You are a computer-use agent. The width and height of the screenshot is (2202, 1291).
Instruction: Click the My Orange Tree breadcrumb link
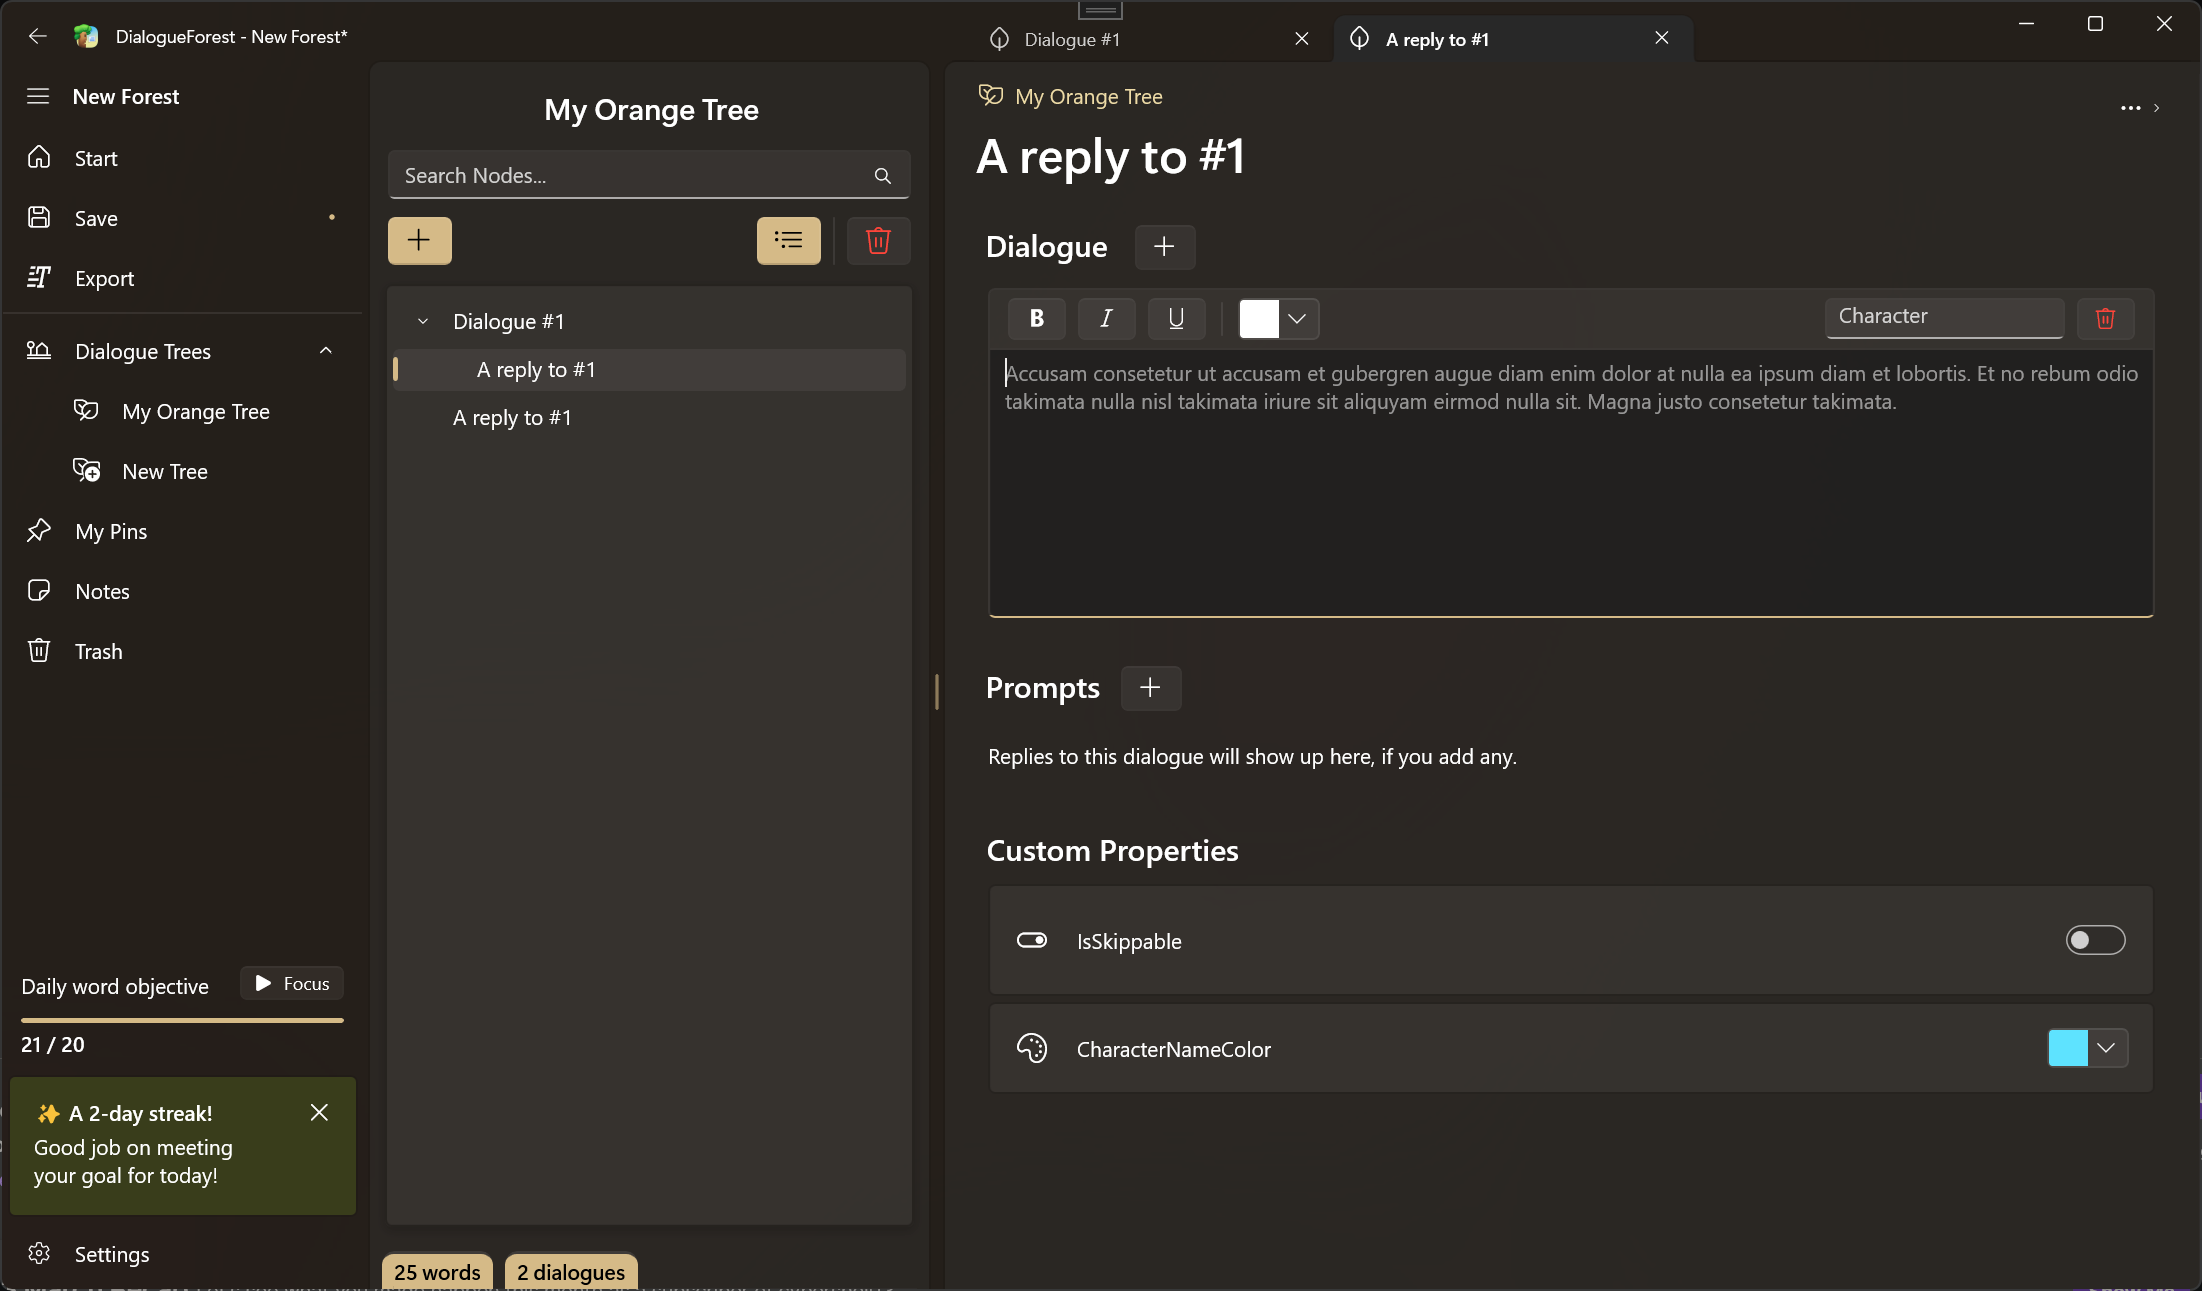click(x=1088, y=96)
